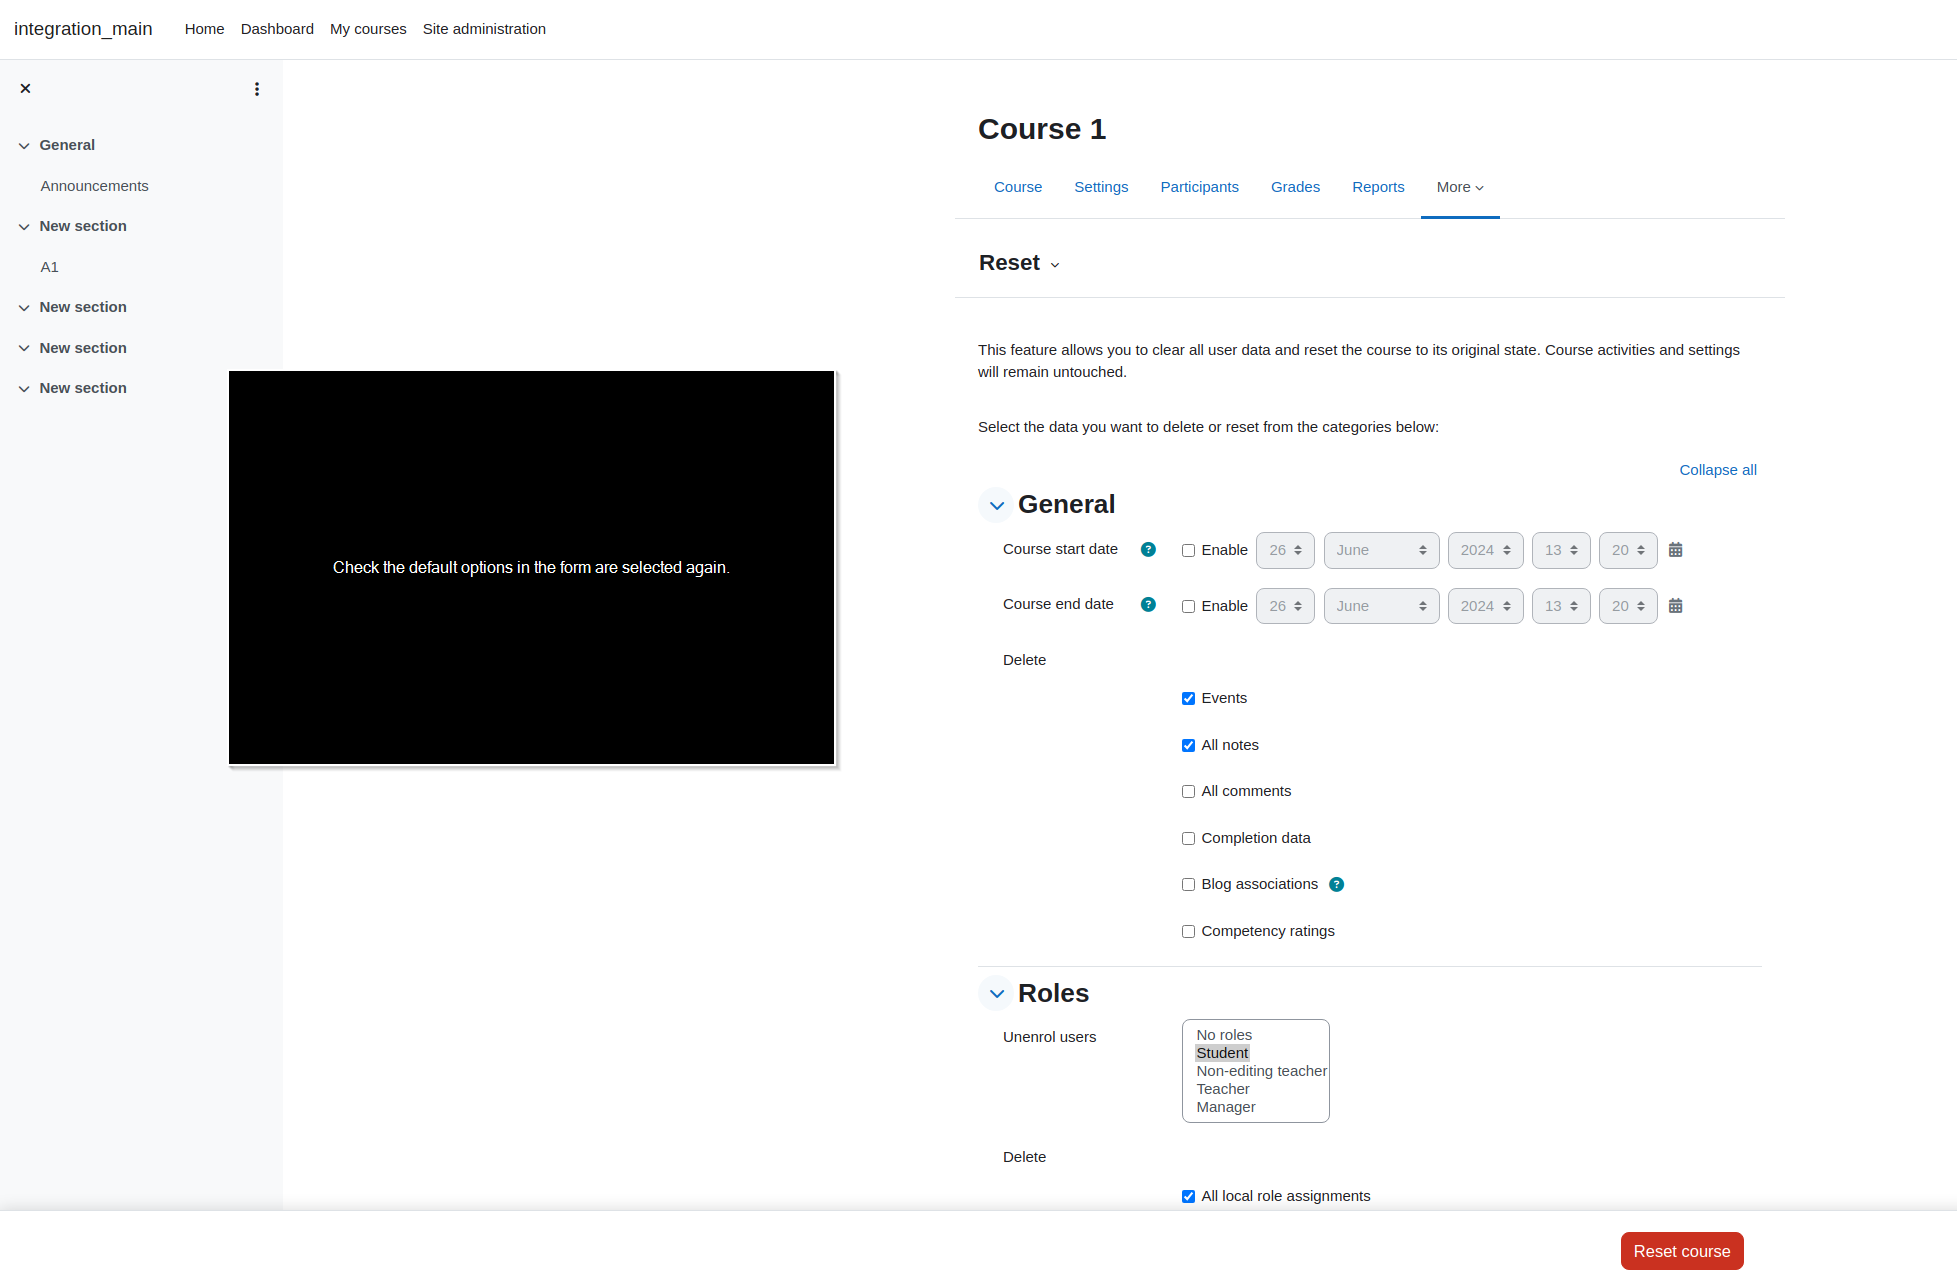This screenshot has width=1957, height=1287.
Task: Open the start date hour dropdown
Action: pos(1561,550)
